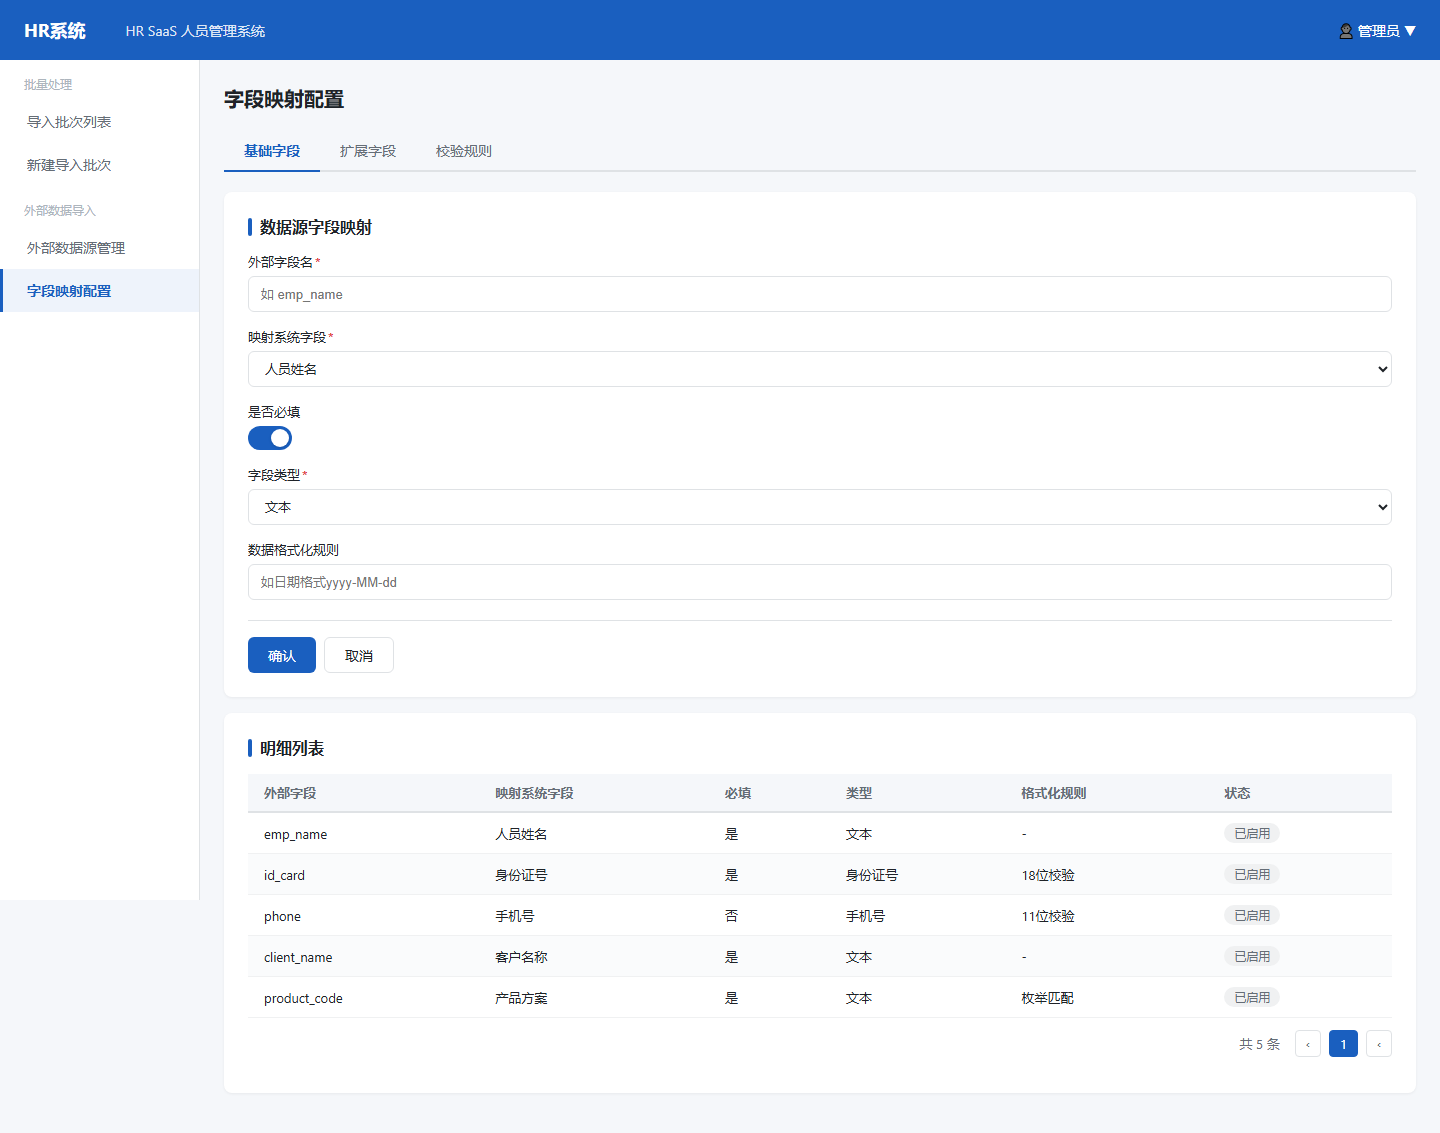Click the 字段映射配置 page title
The image size is (1440, 1133).
coord(284,99)
